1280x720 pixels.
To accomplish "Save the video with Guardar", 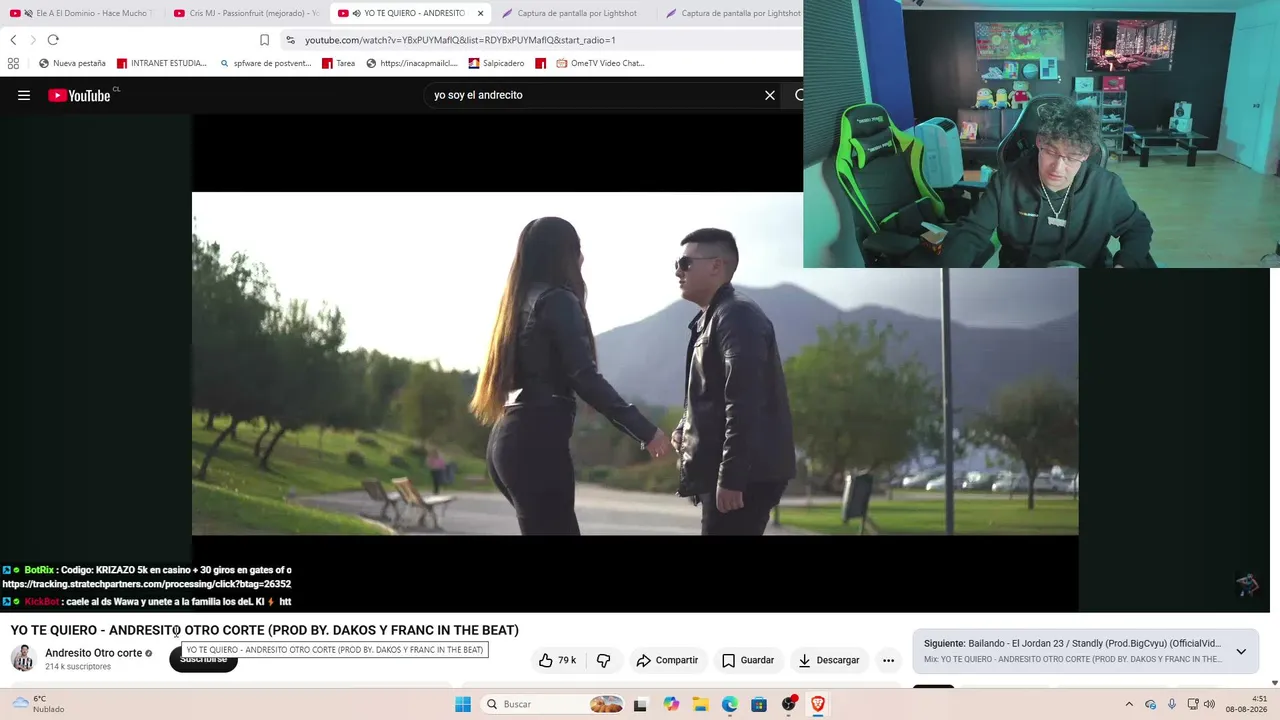I will [x=748, y=660].
